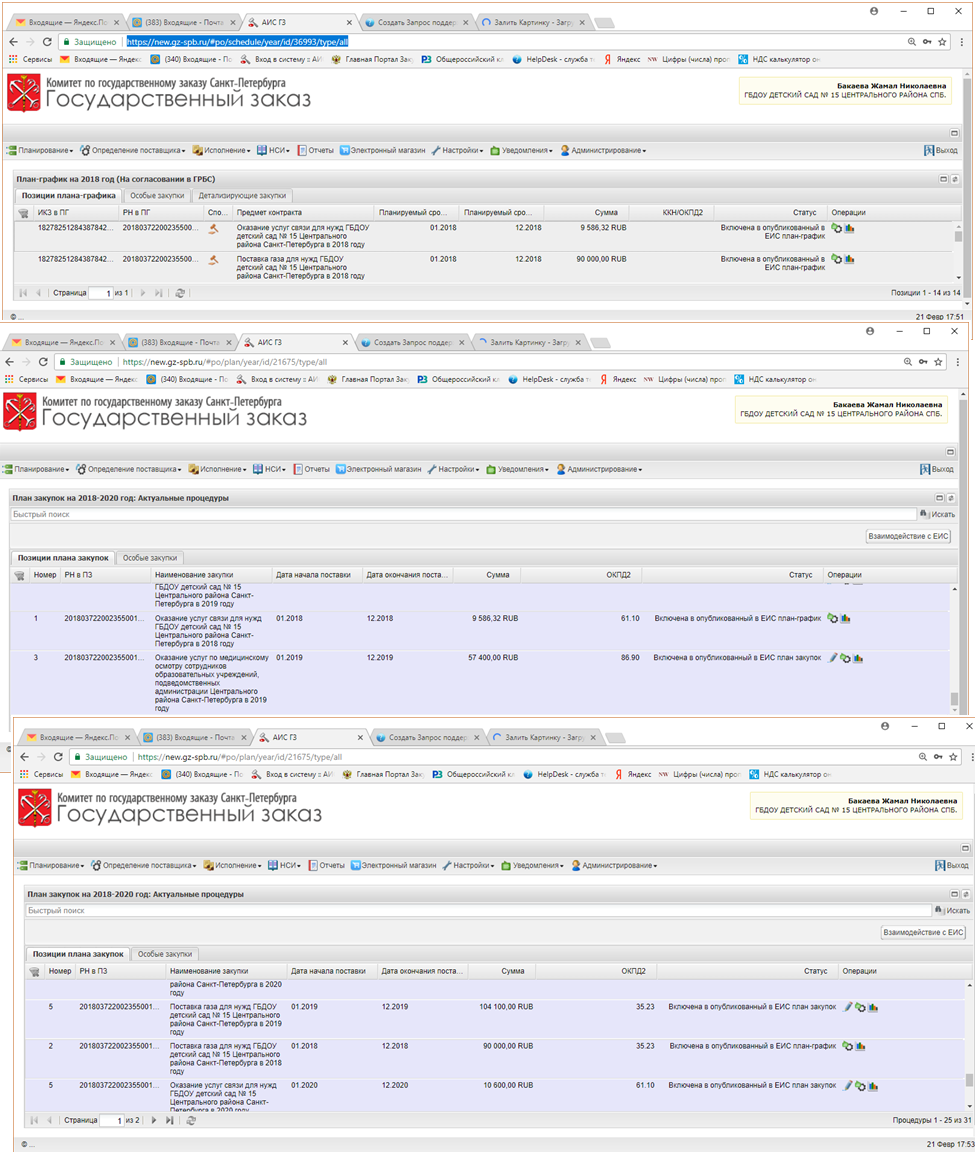Click gear operation icon in top window's 90 000,00 row
Viewport: 975px width, 1152px height.
(837, 259)
